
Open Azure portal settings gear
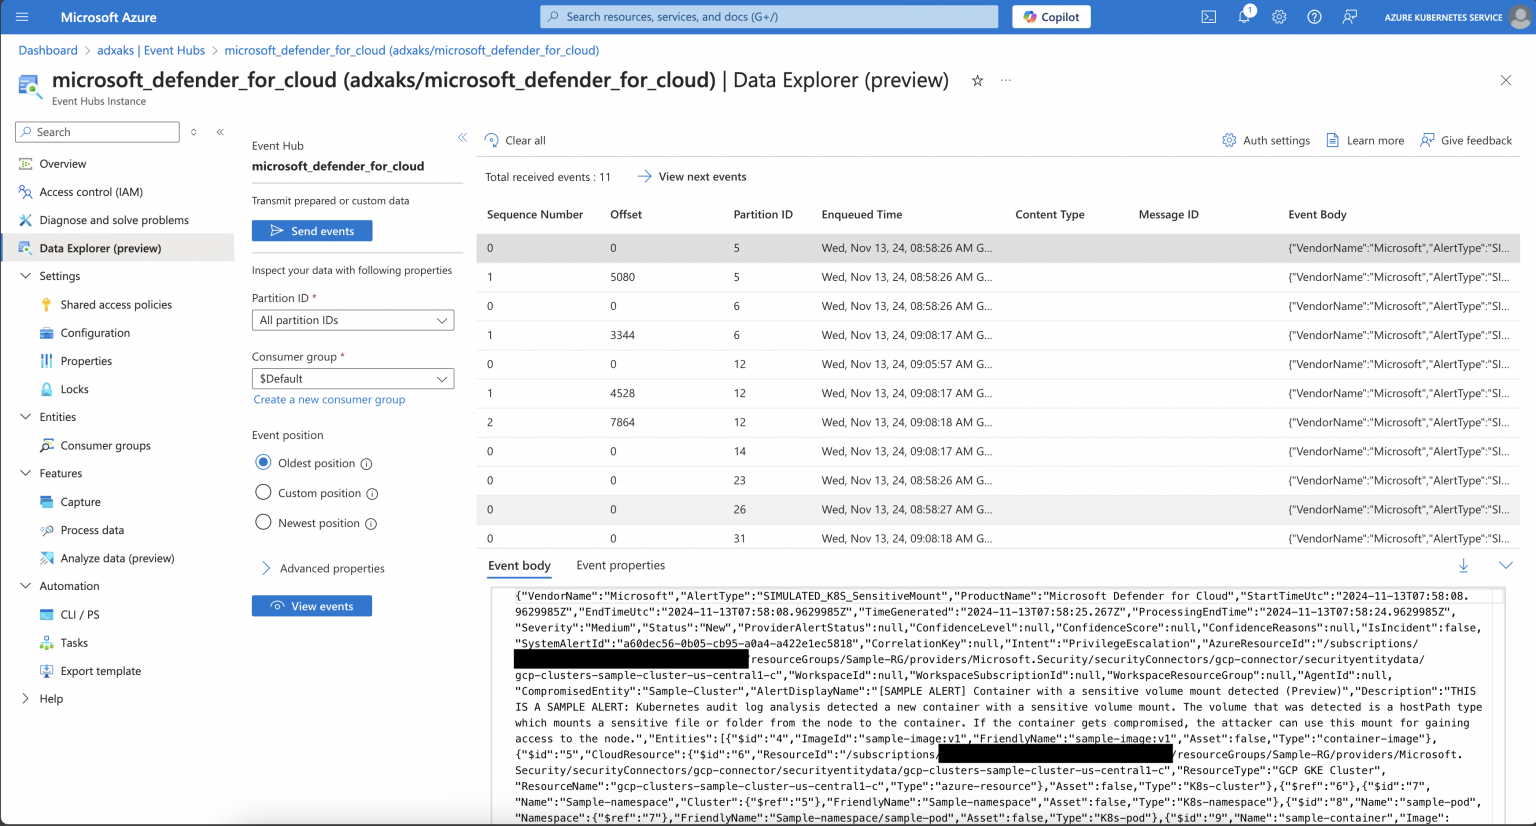pos(1278,16)
